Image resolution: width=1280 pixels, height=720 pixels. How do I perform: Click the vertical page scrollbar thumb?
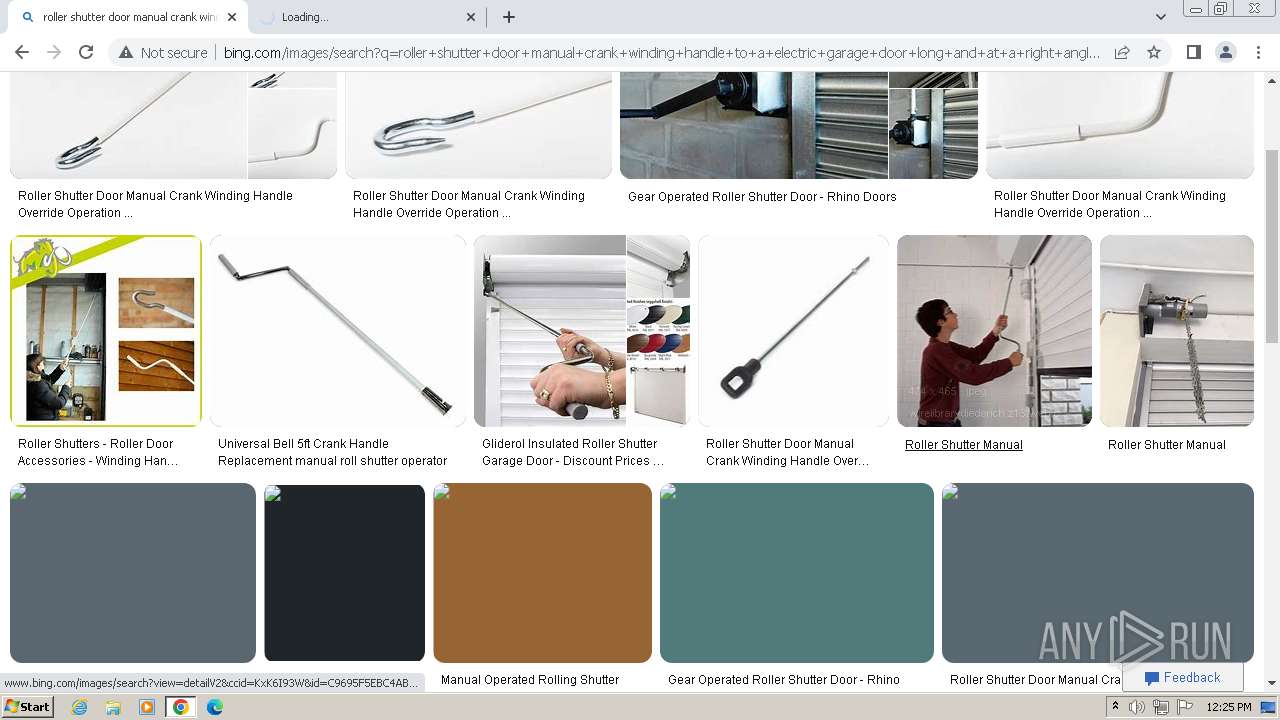1271,245
